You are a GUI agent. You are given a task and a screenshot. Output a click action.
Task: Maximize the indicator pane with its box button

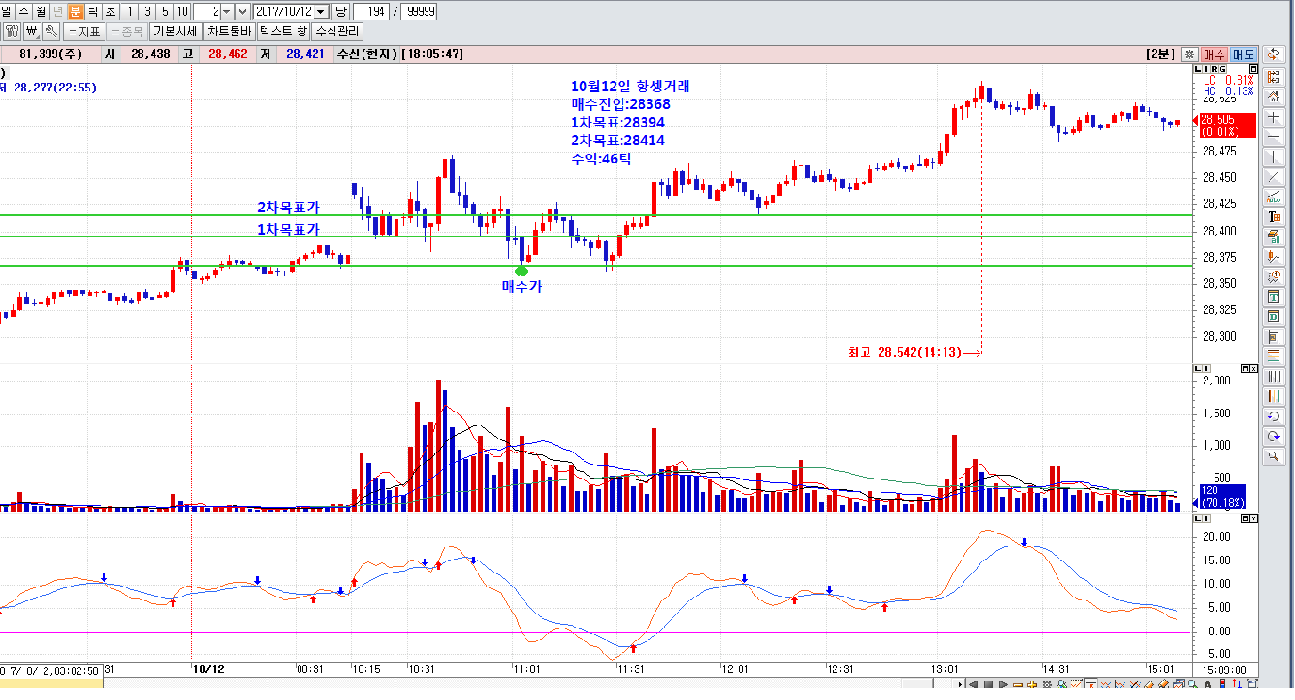[x=1245, y=519]
